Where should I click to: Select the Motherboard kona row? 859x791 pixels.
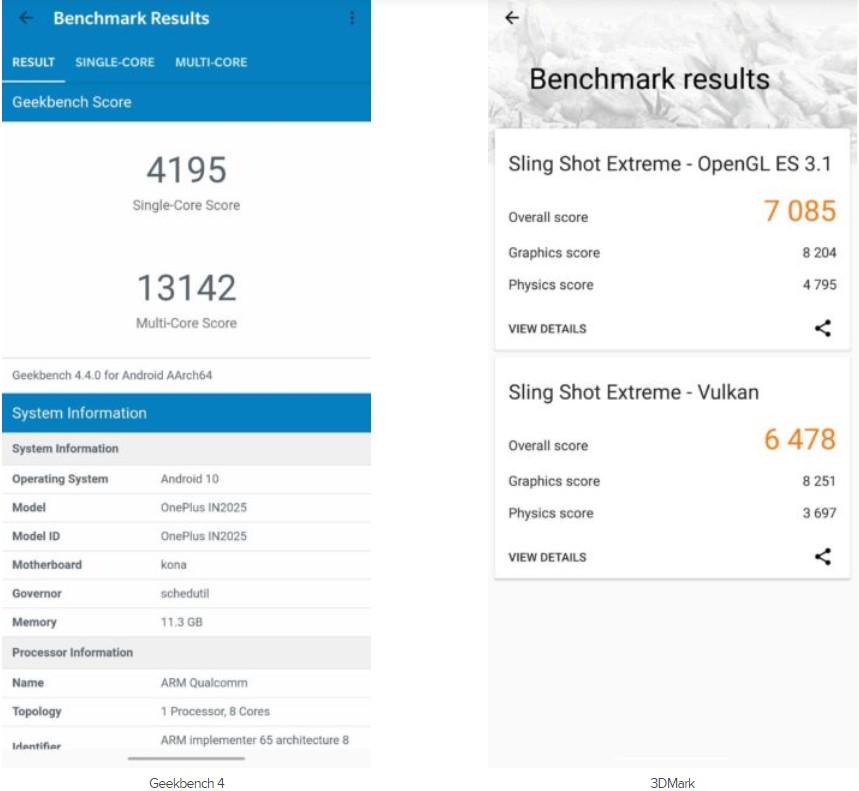tap(186, 565)
